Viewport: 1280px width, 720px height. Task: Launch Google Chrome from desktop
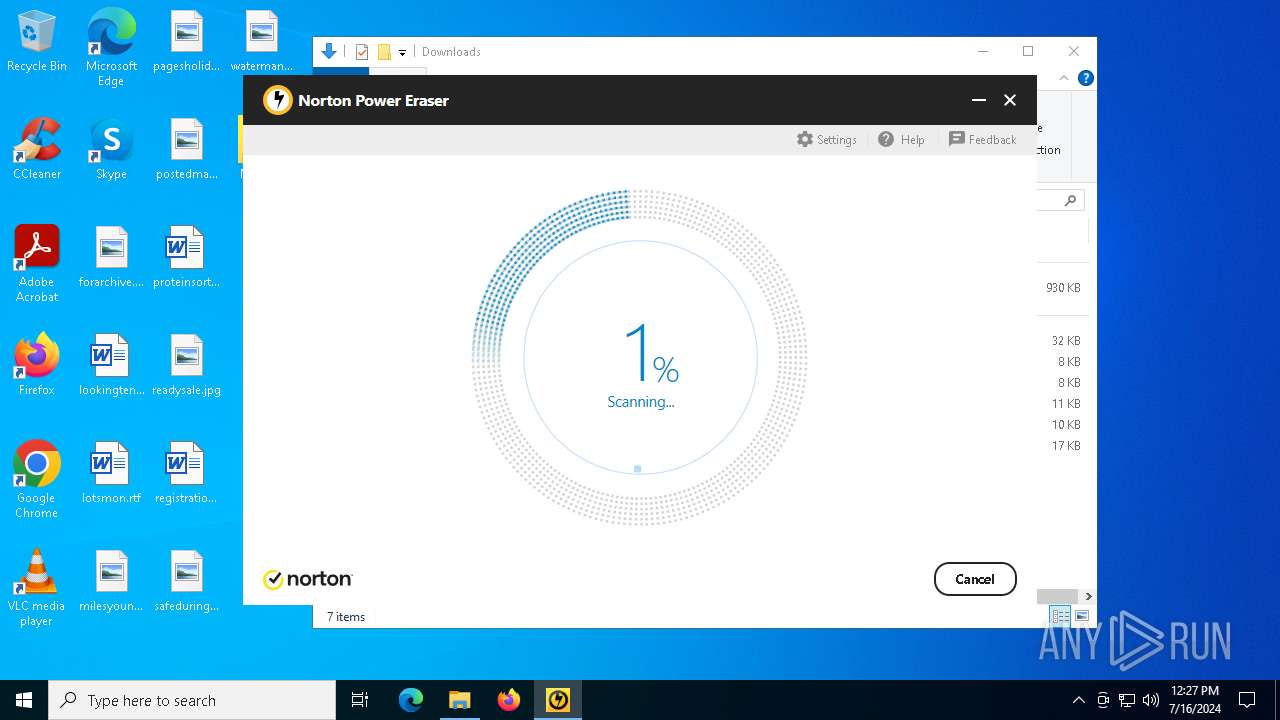(x=37, y=480)
